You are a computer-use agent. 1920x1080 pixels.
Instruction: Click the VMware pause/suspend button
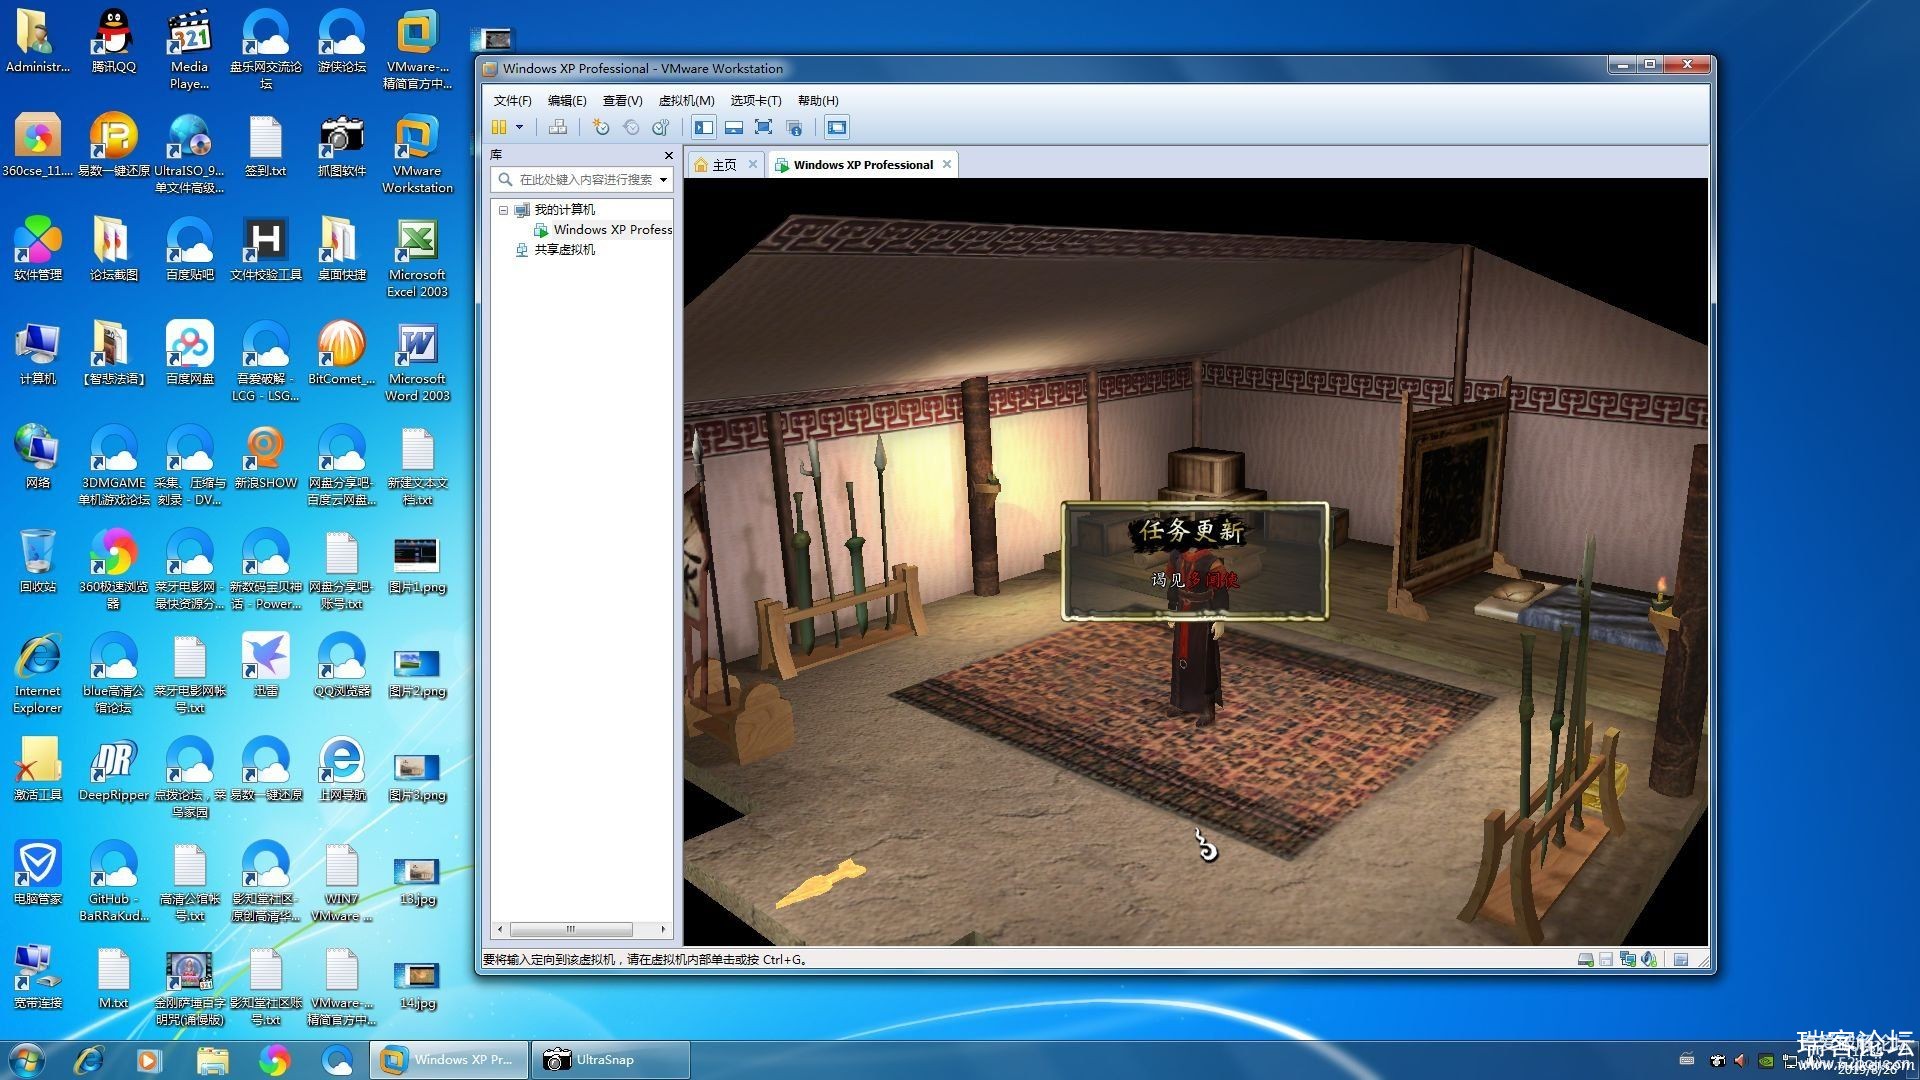tap(498, 127)
